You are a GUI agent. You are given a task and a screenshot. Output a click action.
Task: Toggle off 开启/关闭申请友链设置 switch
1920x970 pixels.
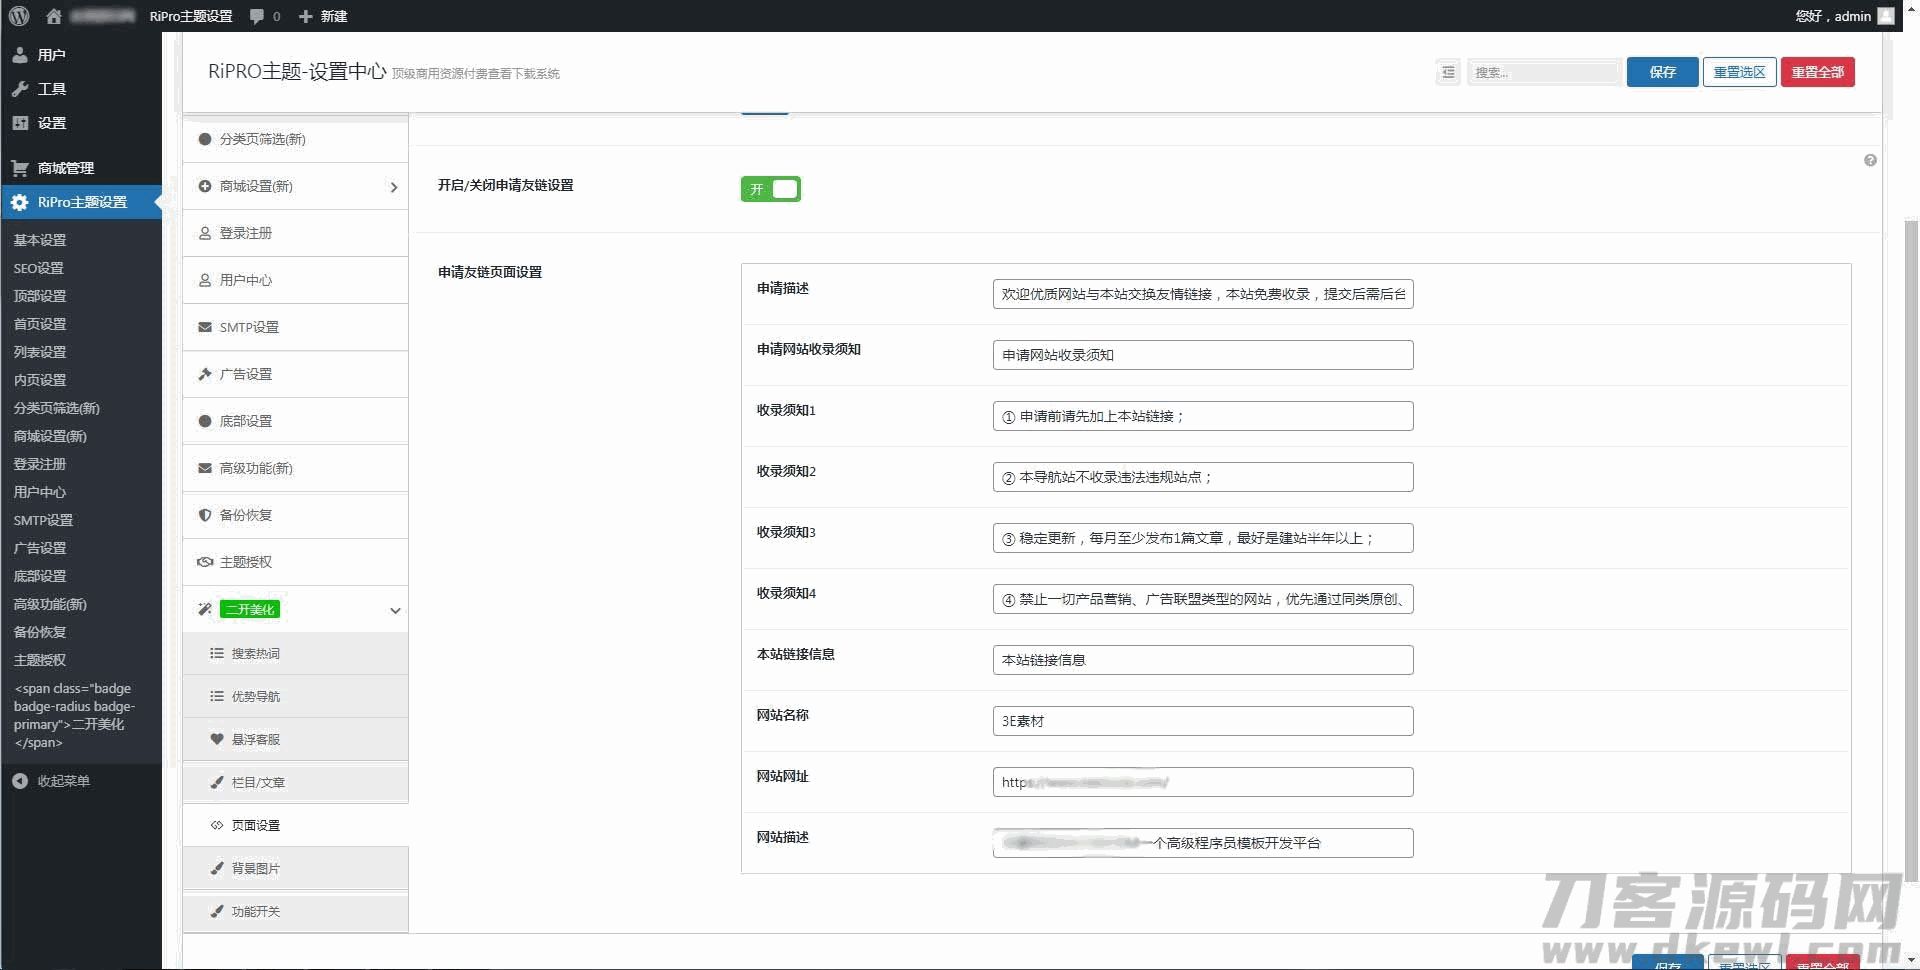pos(770,189)
